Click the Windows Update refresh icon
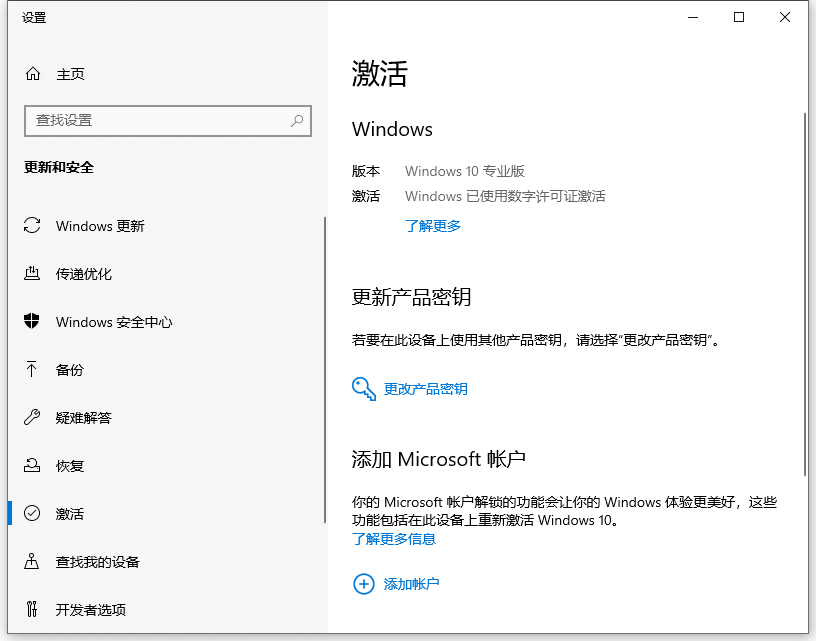The image size is (816, 641). tap(32, 225)
